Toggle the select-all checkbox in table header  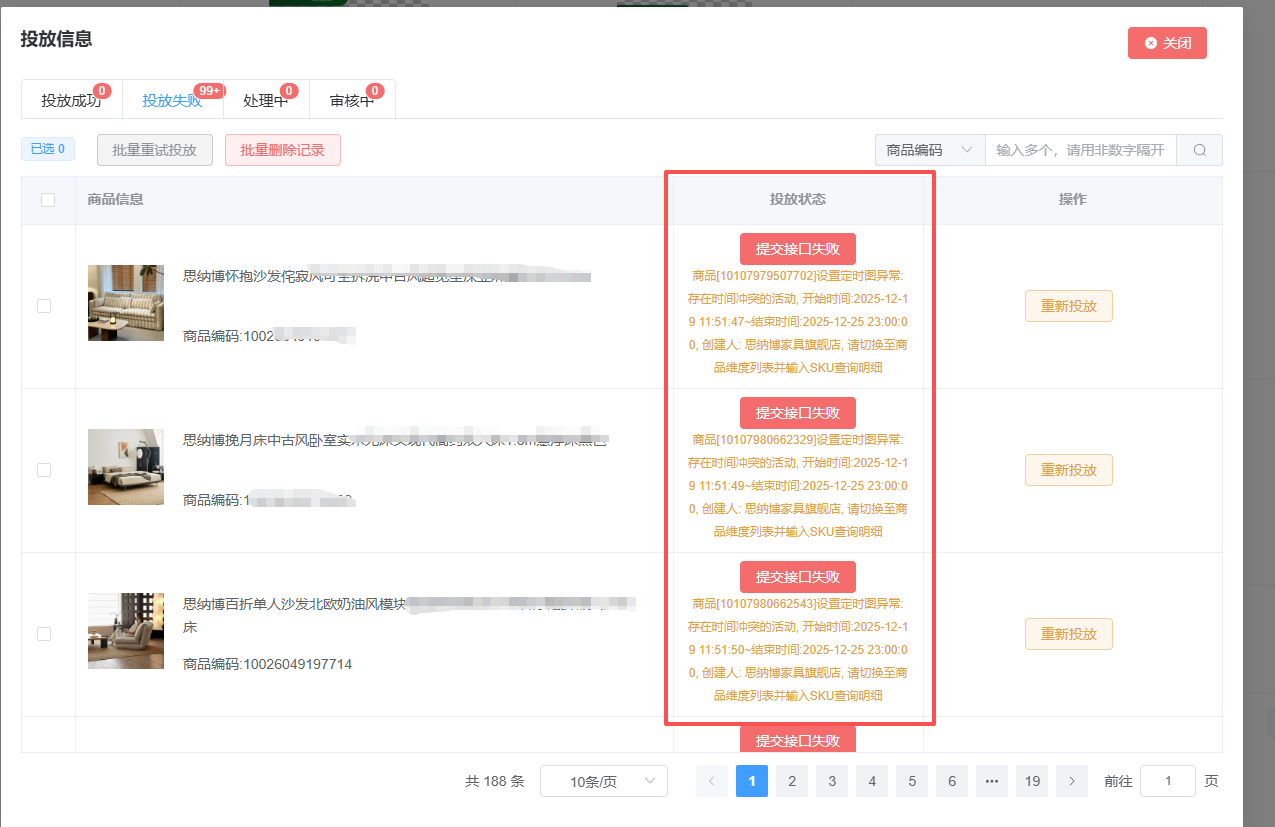(x=48, y=200)
